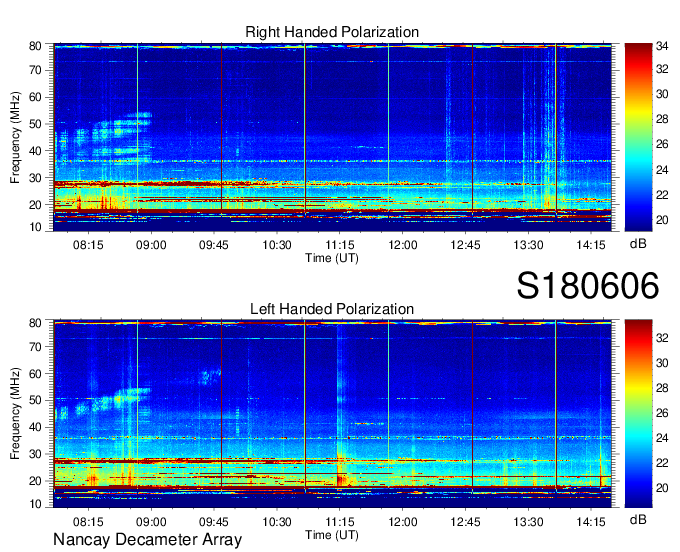Click the 10 MHz frequency tick of Right Handed plot
Screen dimensions: 680x552
coord(35,227)
